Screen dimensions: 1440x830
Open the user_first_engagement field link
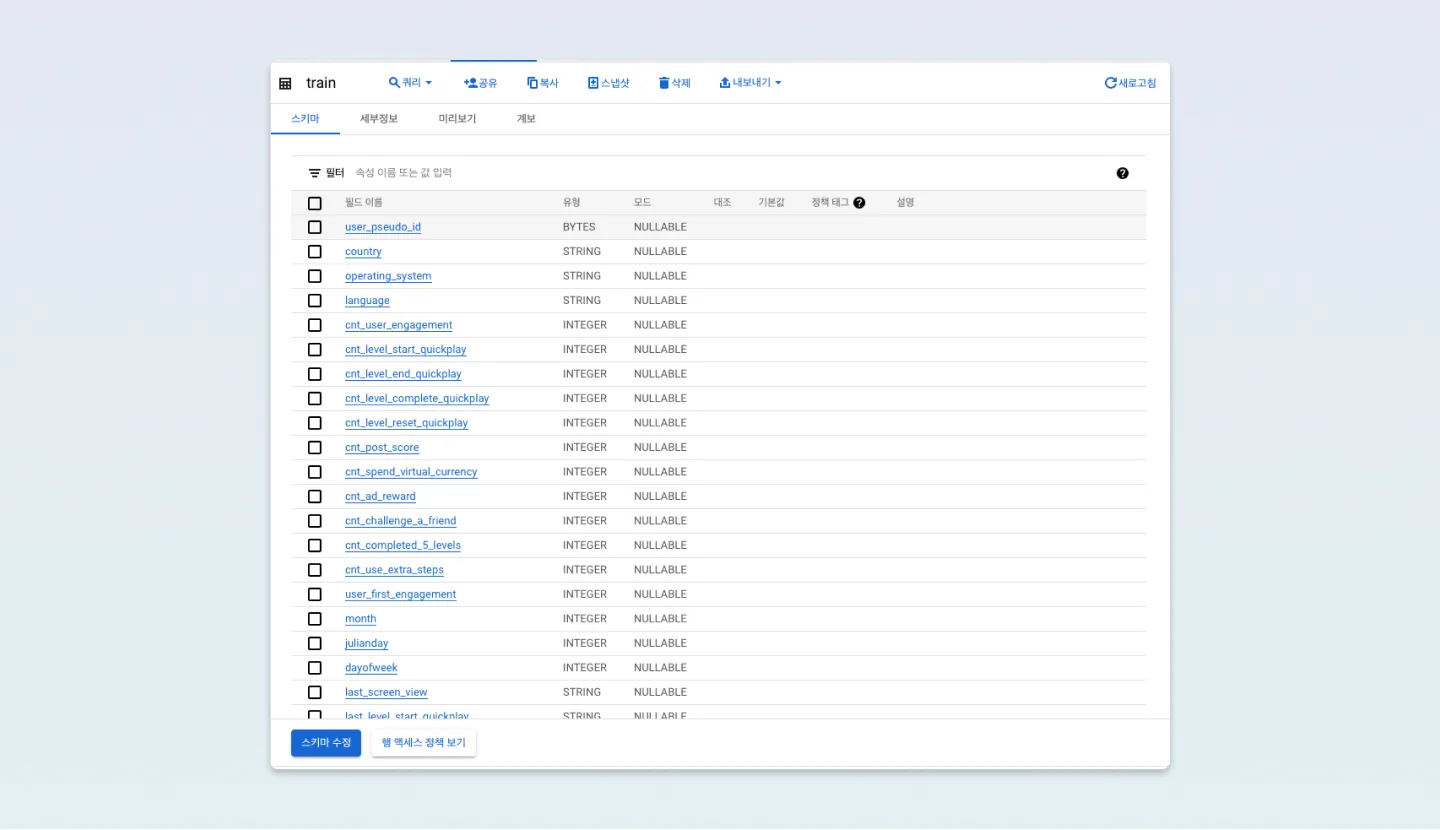(400, 595)
